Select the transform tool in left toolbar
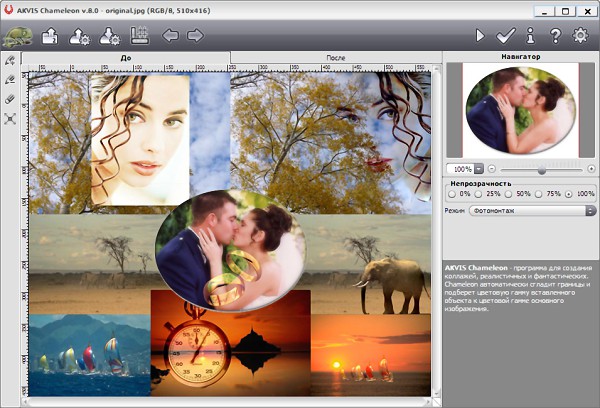The image size is (600, 408). 10,118
